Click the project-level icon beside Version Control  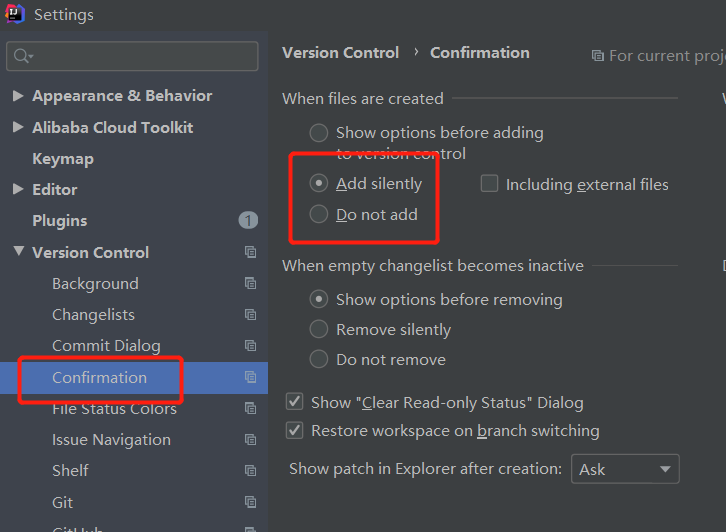pyautogui.click(x=250, y=252)
